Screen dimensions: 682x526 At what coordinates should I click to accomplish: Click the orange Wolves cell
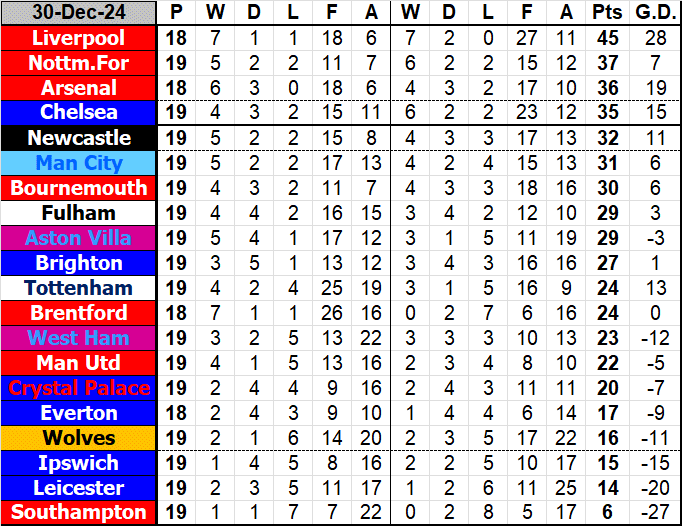pyautogui.click(x=79, y=438)
